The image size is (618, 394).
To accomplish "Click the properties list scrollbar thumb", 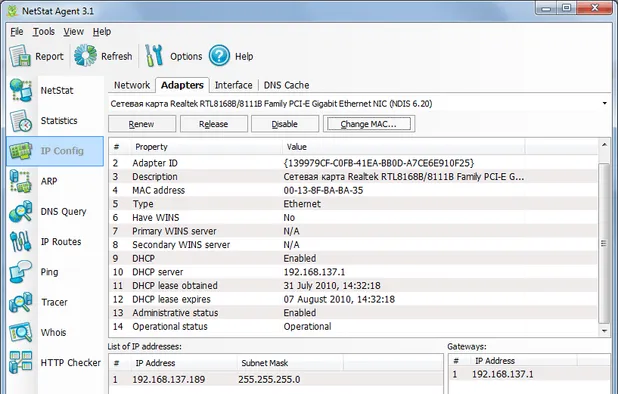I will click(x=604, y=243).
